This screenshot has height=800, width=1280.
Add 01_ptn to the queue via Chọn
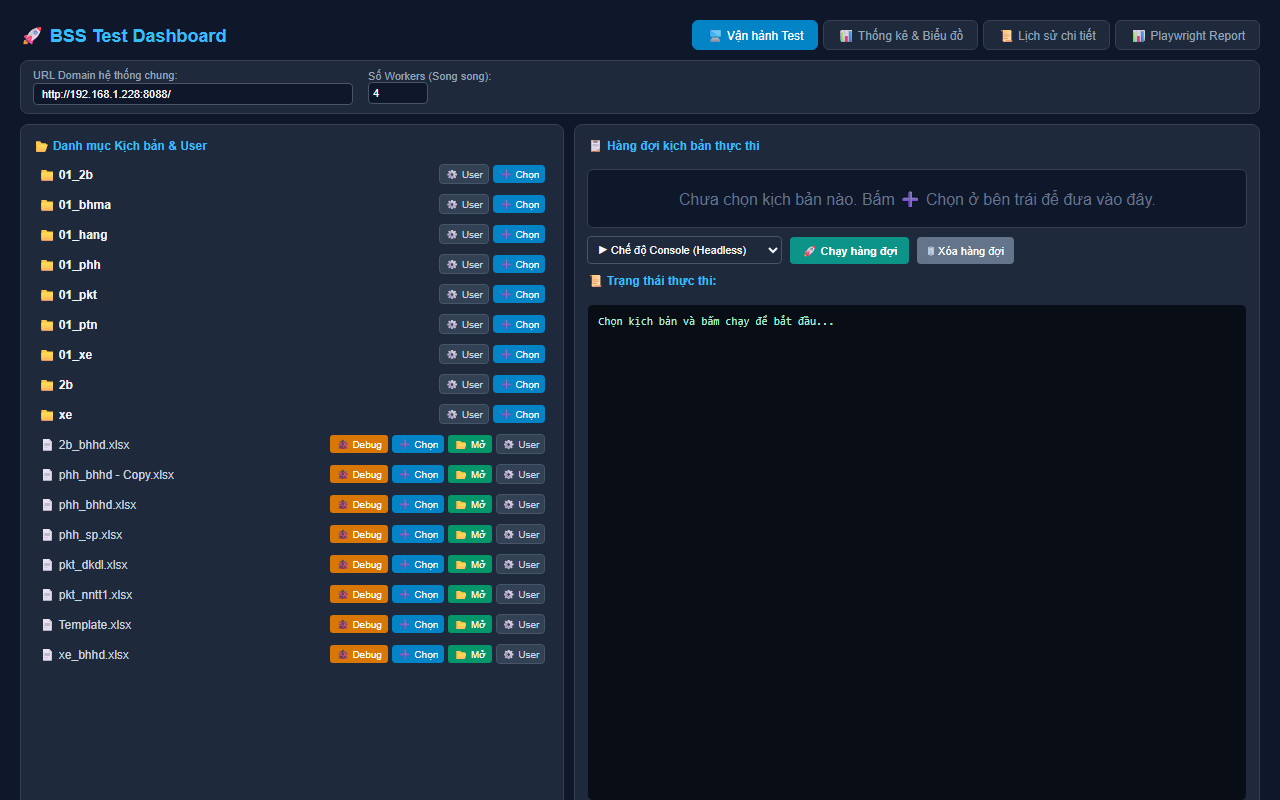tap(519, 324)
